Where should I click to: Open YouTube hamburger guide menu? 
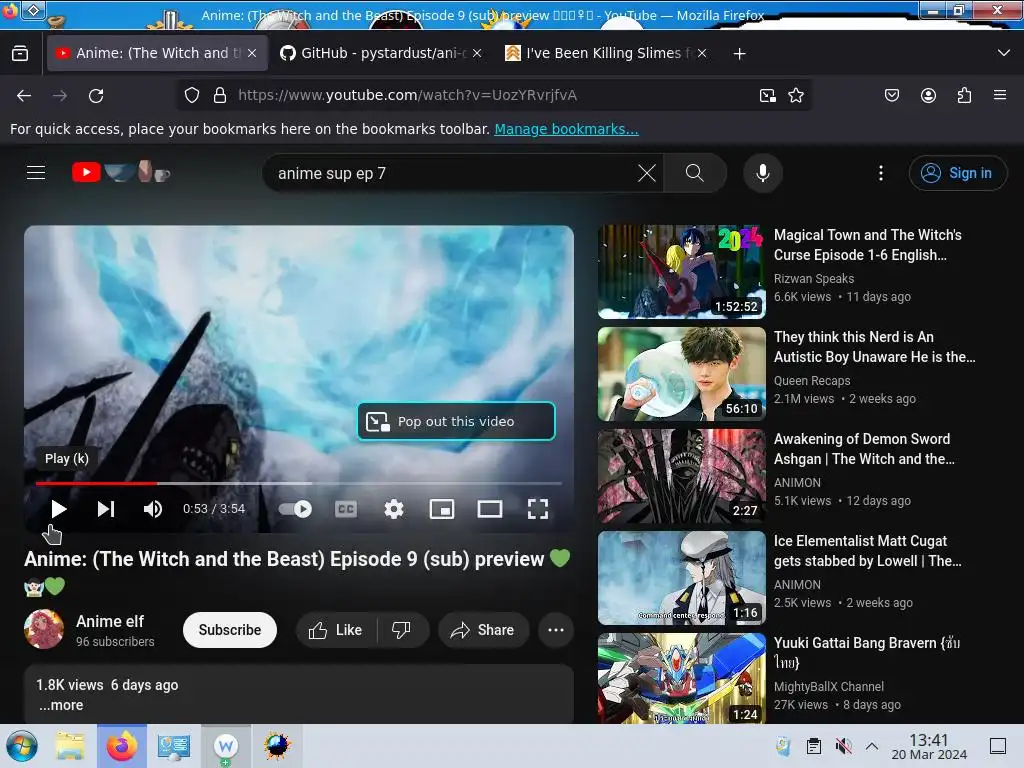coord(36,172)
